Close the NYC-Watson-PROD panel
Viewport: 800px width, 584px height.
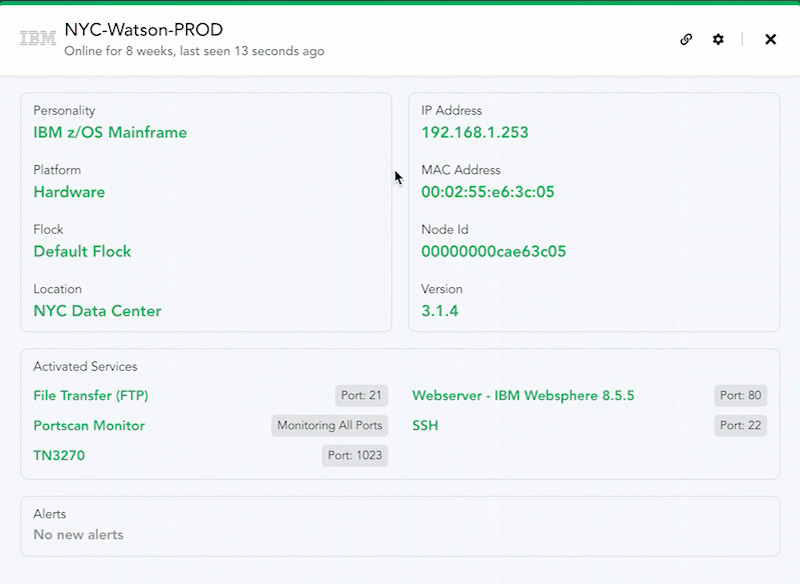coord(770,39)
